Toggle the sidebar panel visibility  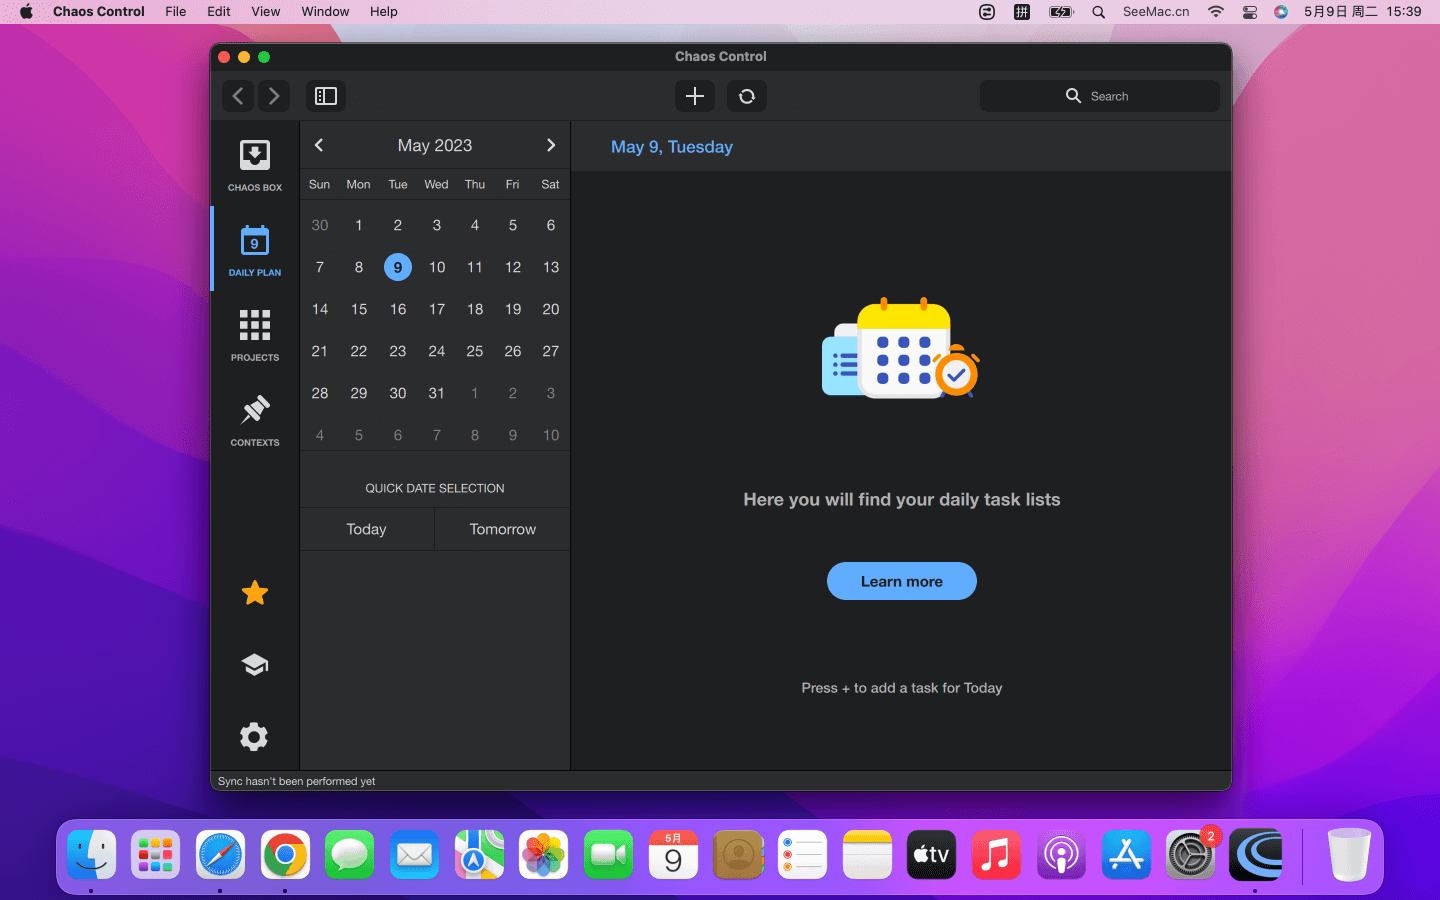click(x=326, y=96)
